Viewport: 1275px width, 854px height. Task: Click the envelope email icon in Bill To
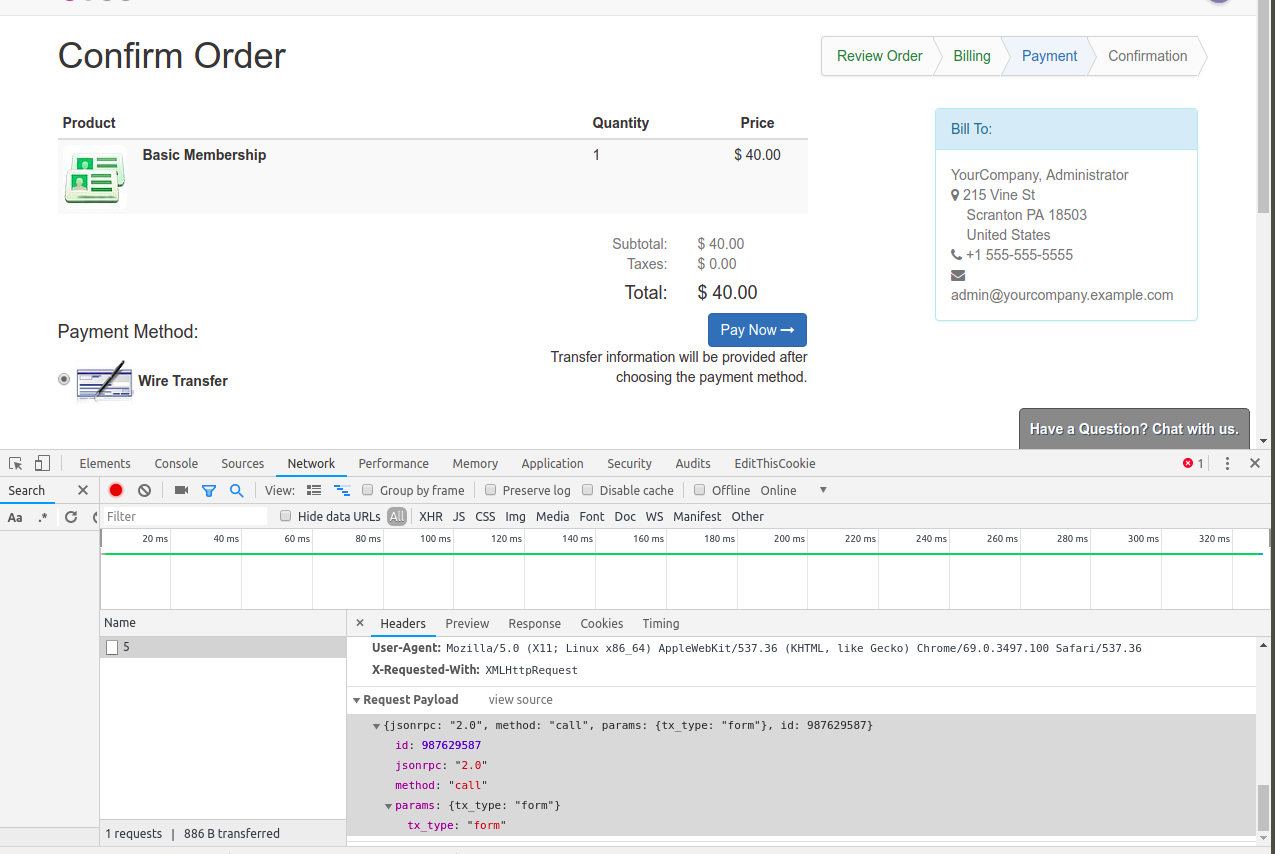[958, 275]
